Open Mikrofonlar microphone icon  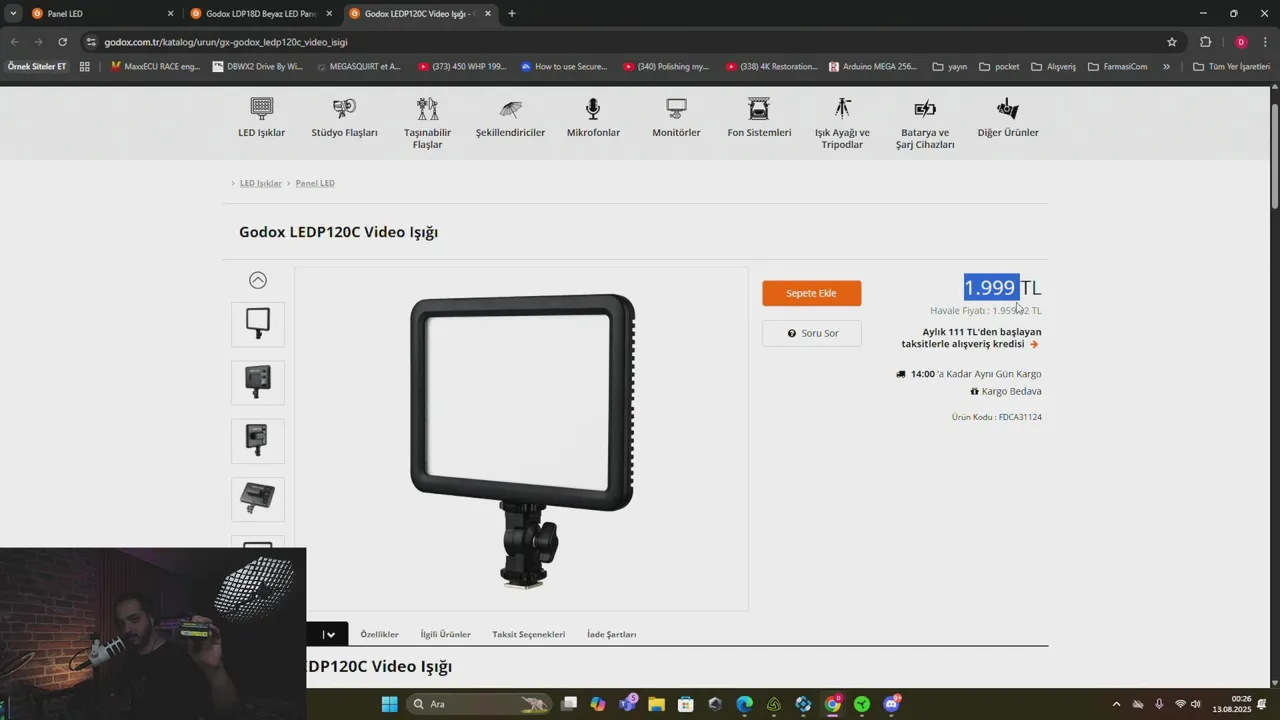tap(593, 108)
